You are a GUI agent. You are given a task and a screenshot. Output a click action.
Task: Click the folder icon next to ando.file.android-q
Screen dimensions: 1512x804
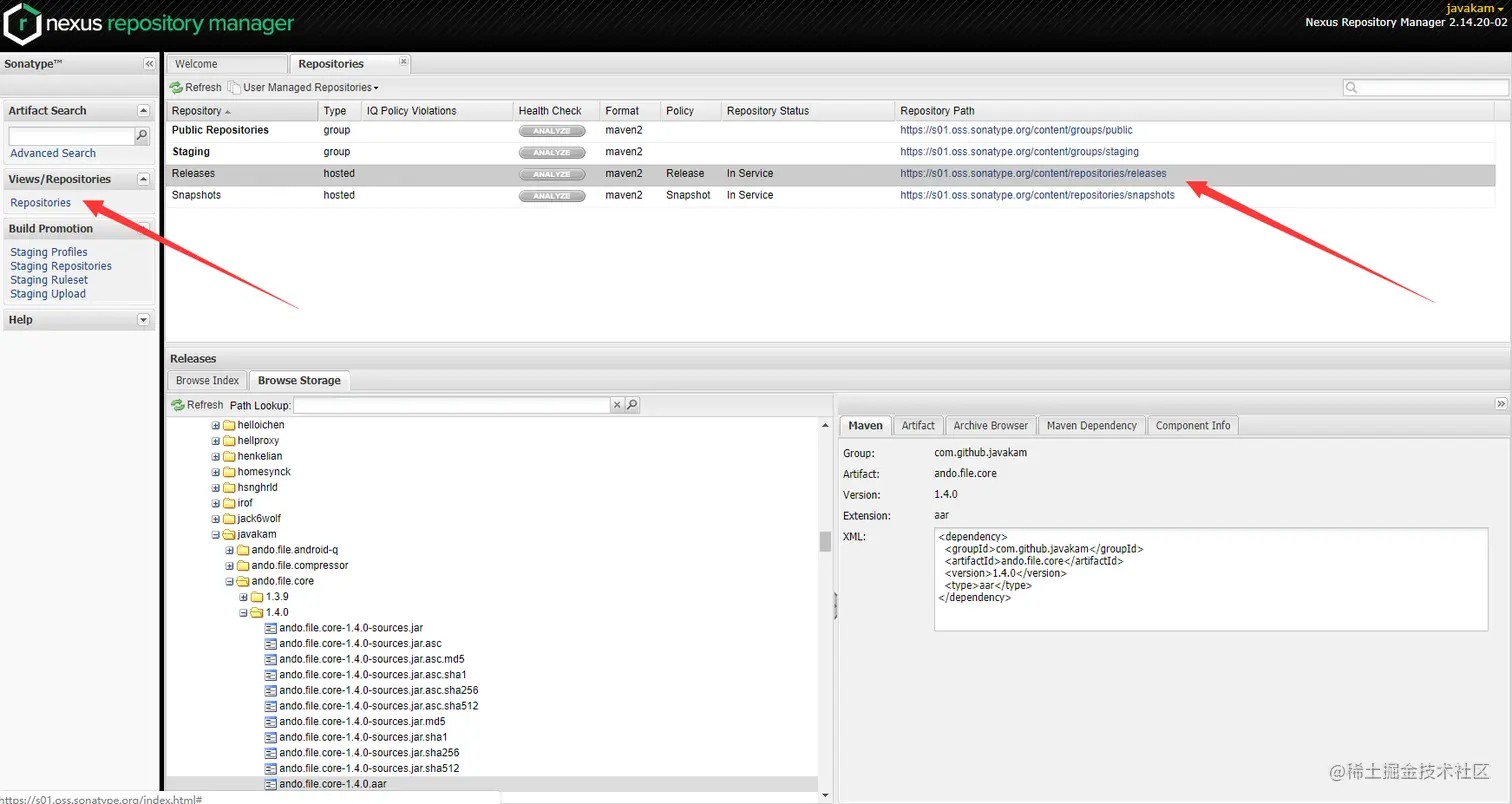[x=243, y=550]
